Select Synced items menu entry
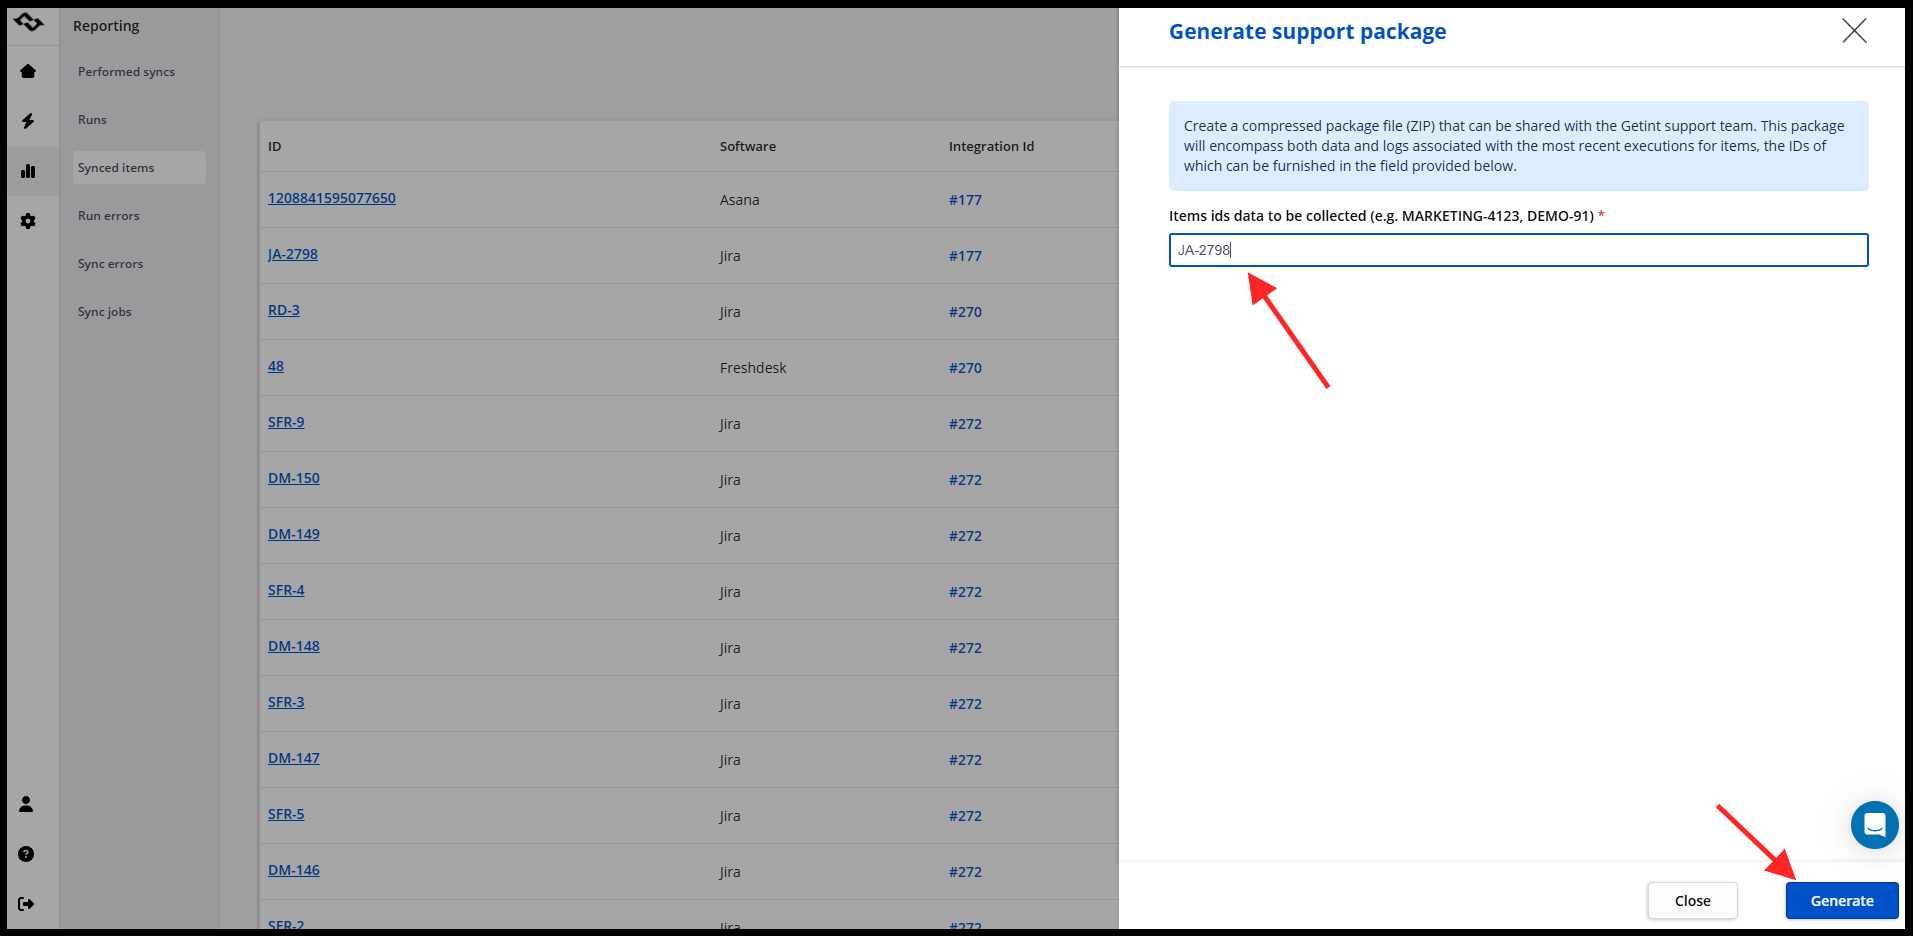The height and width of the screenshot is (936, 1913). (116, 168)
